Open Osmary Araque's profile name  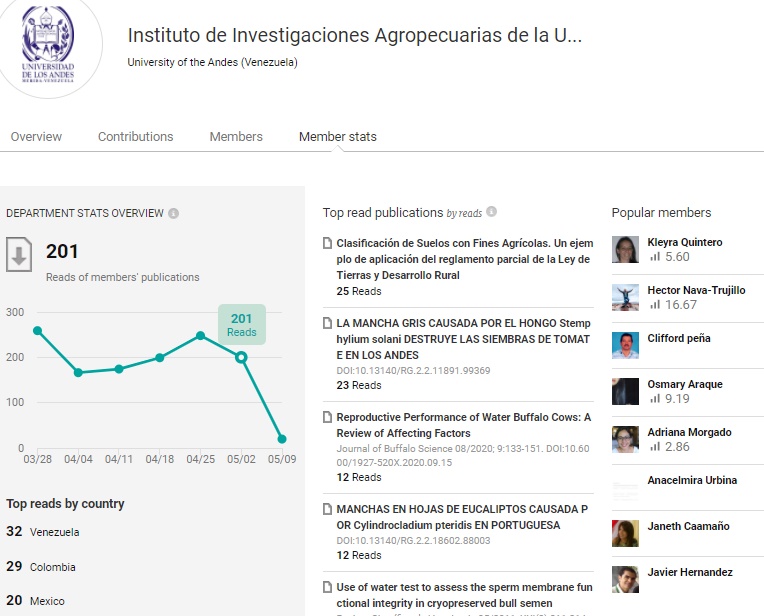(x=685, y=384)
